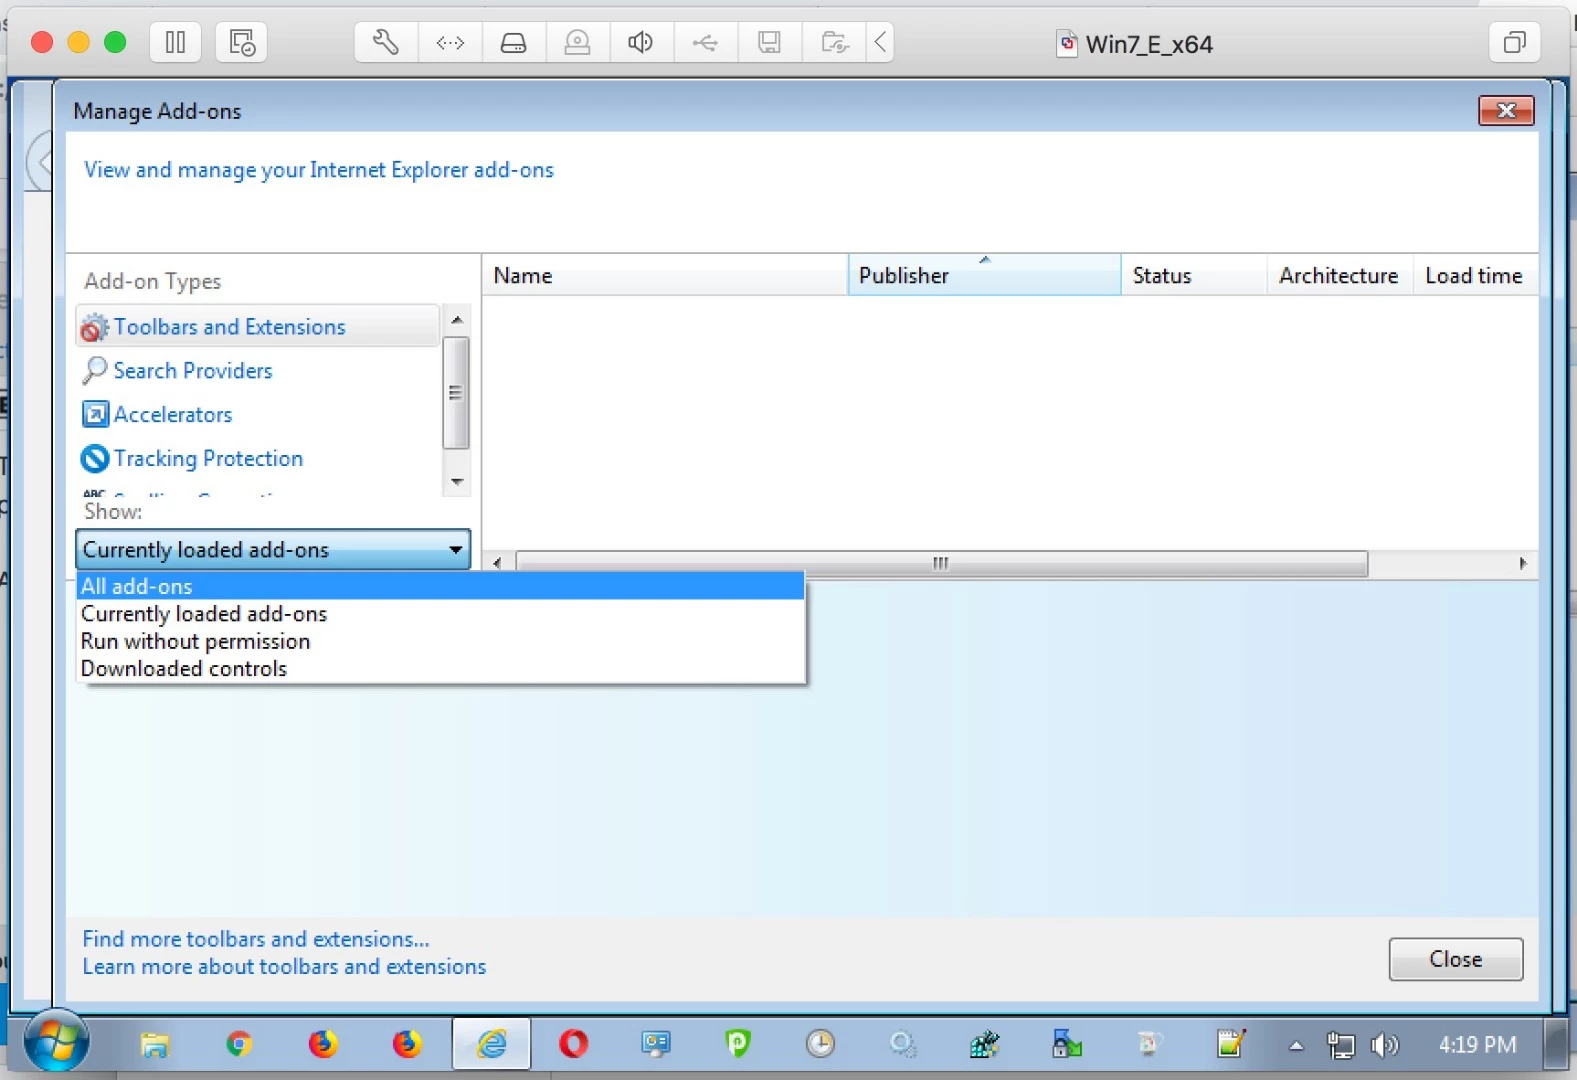This screenshot has height=1080, width=1577.
Task: Choose All add-ons in dropdown list
Action: tap(440, 586)
